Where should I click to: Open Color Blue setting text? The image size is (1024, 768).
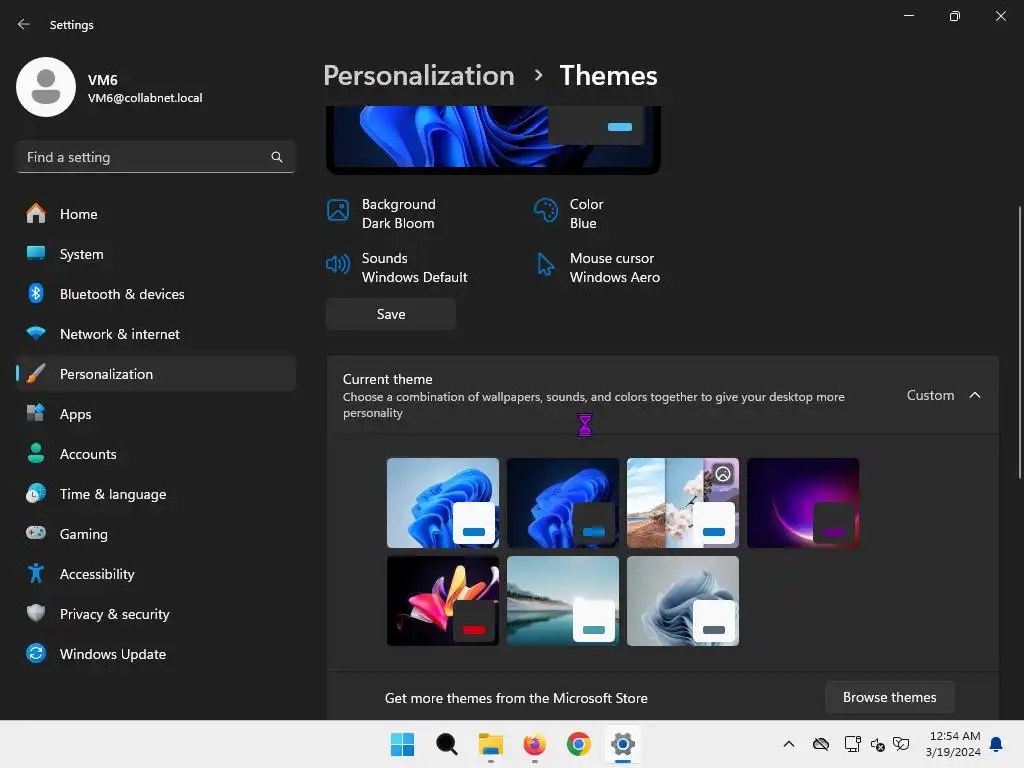click(586, 214)
